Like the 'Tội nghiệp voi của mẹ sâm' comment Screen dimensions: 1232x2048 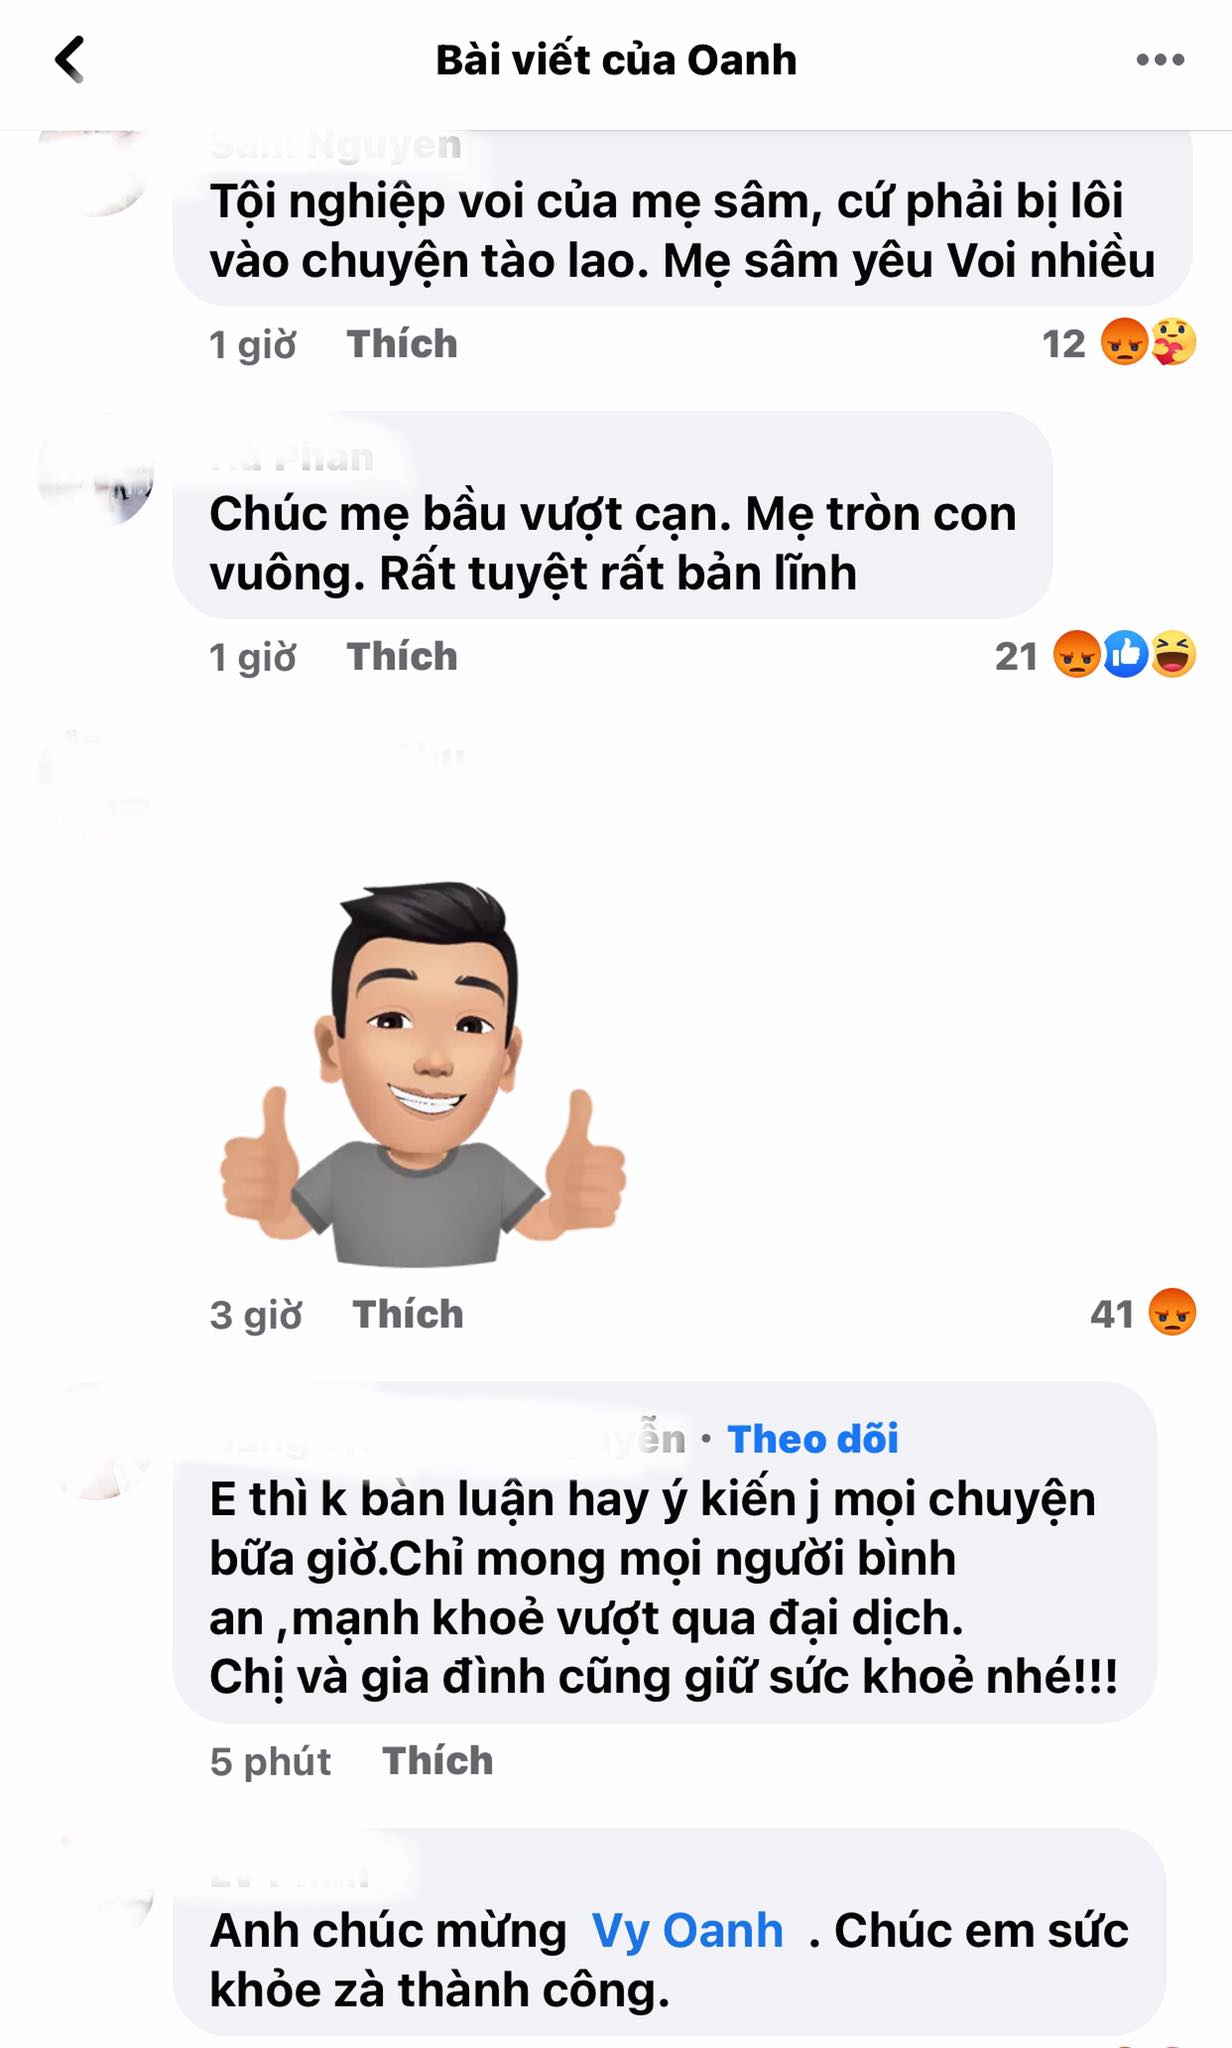402,344
